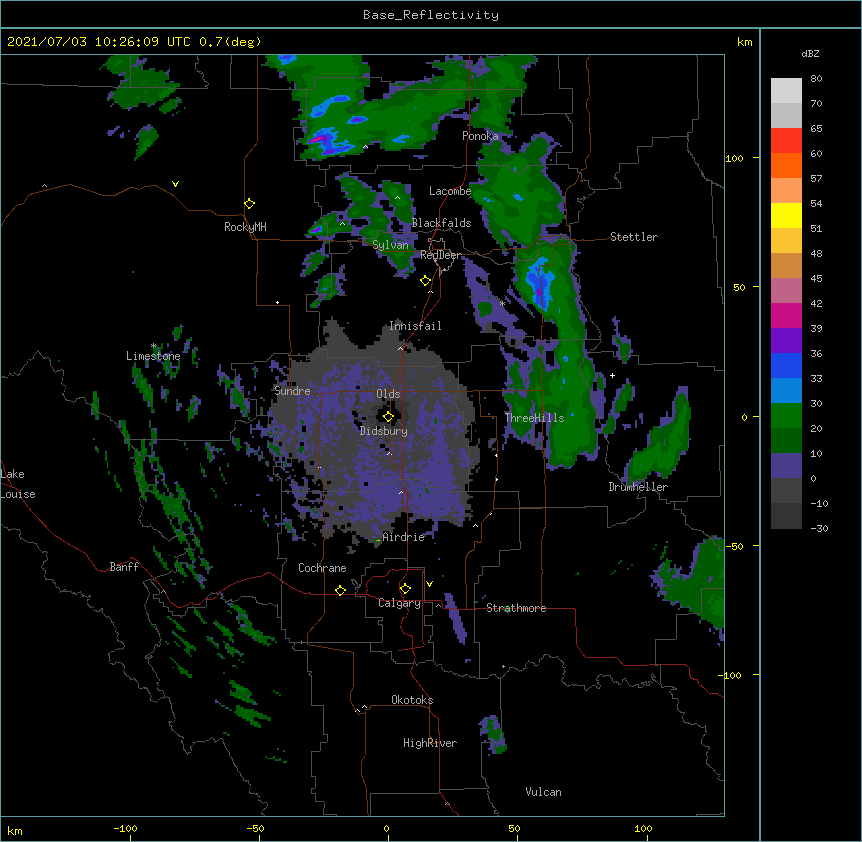862x842 pixels.
Task: Click the Lake Louise label
Action: (18, 484)
